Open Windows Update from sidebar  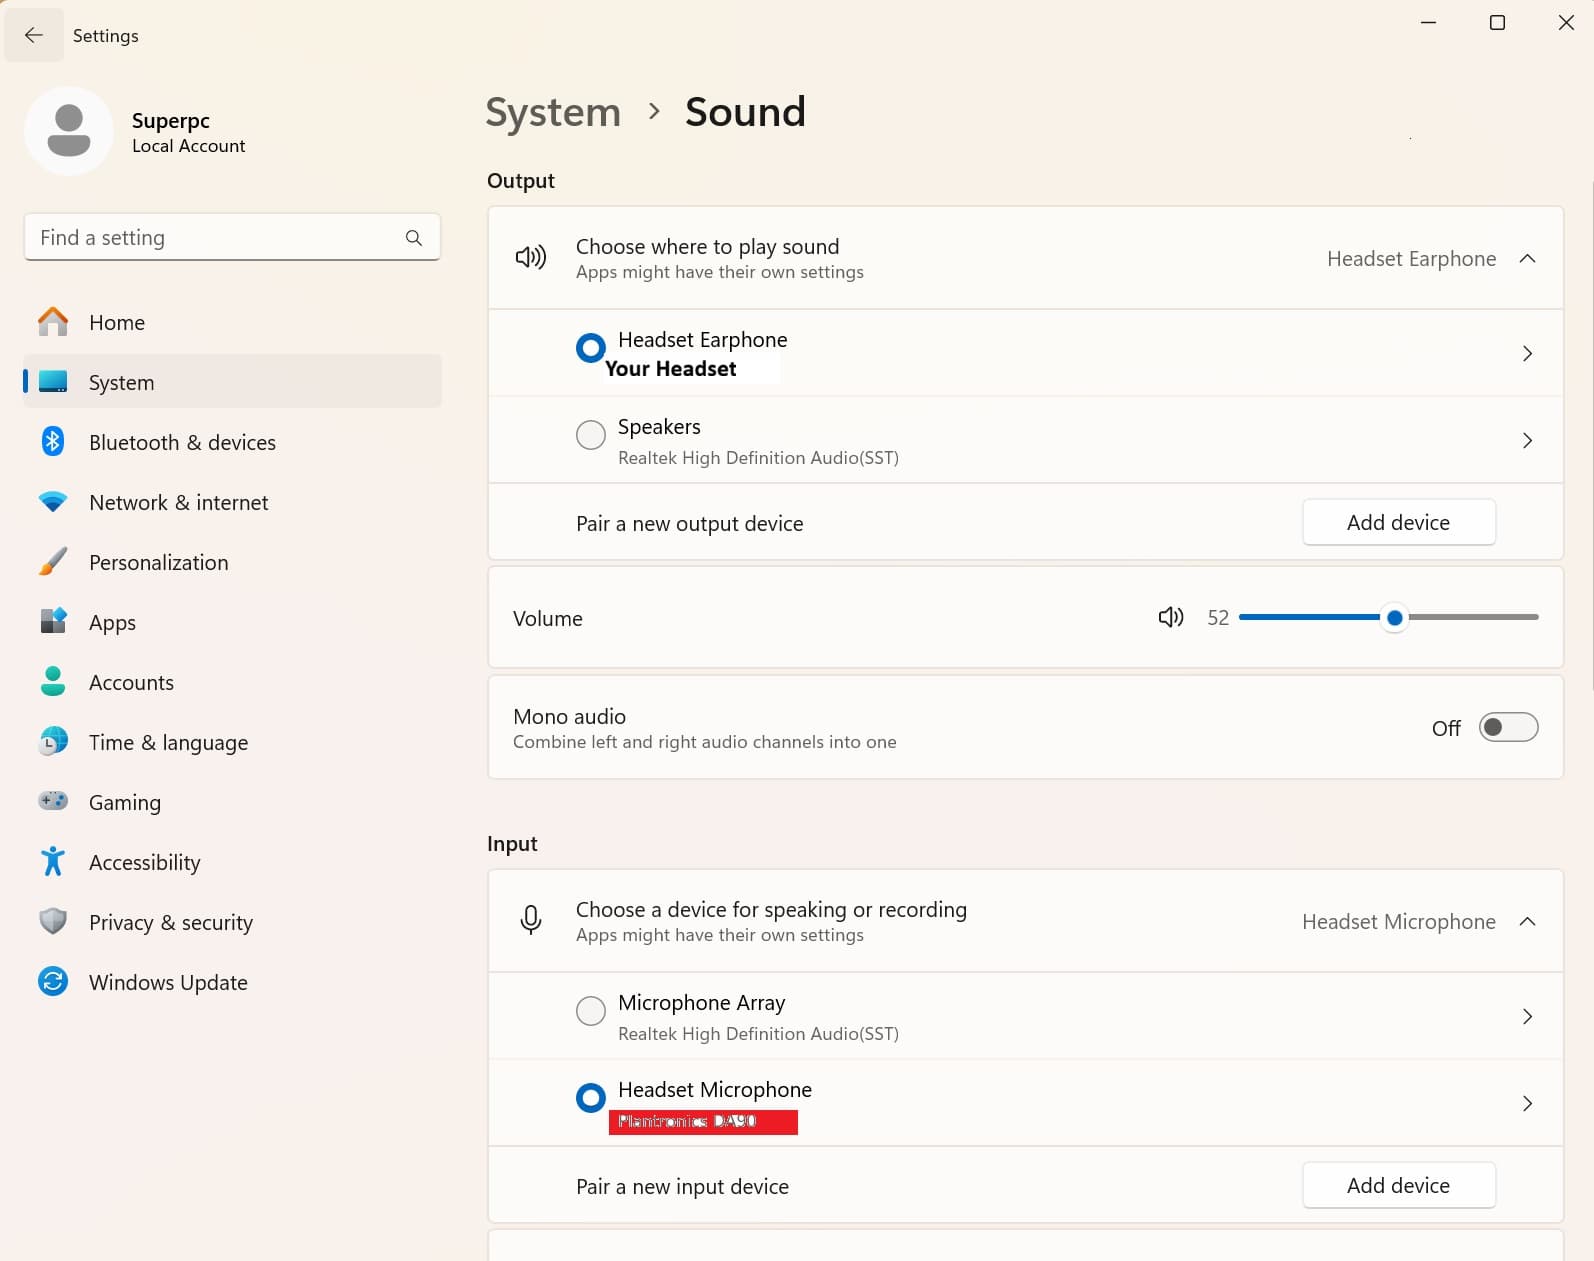(168, 983)
